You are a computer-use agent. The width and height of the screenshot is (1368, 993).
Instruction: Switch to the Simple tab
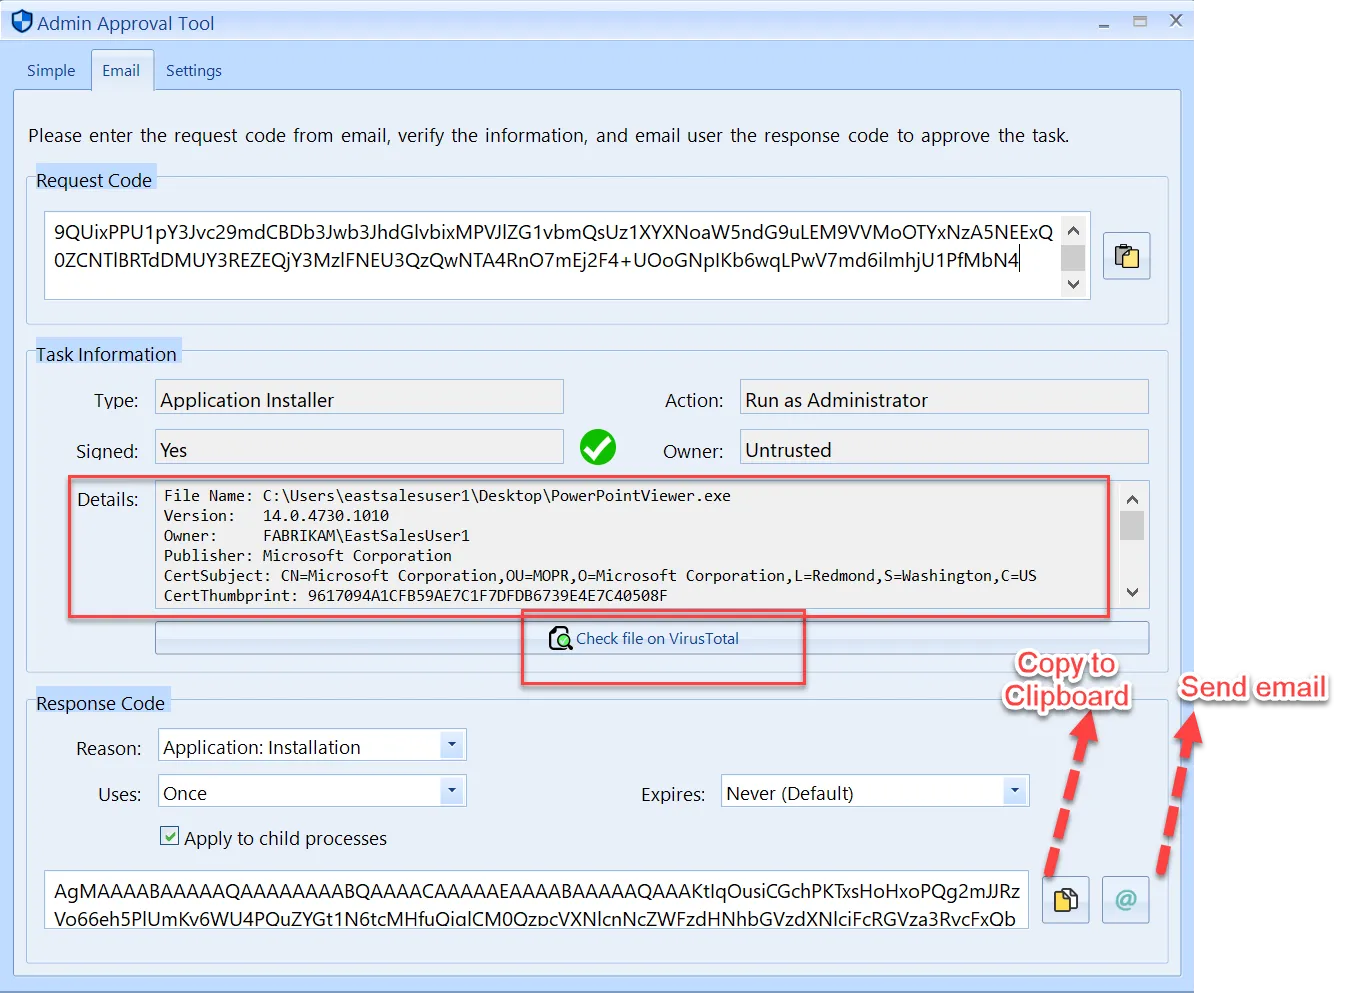point(51,70)
